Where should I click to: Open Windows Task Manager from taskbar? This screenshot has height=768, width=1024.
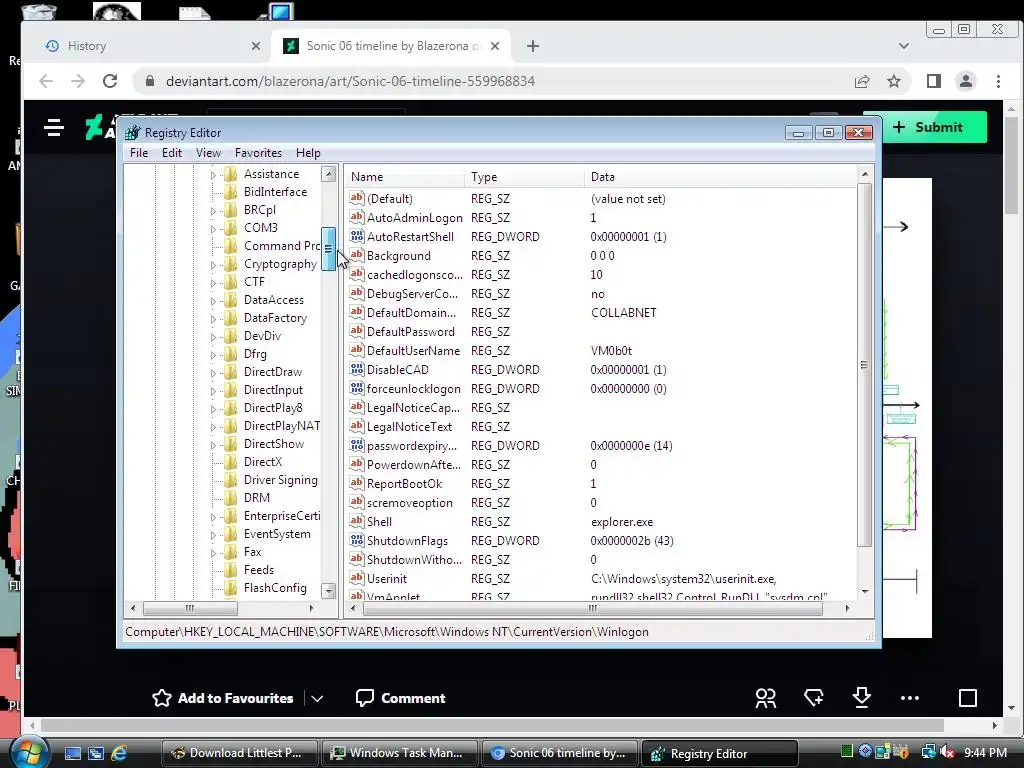click(398, 753)
